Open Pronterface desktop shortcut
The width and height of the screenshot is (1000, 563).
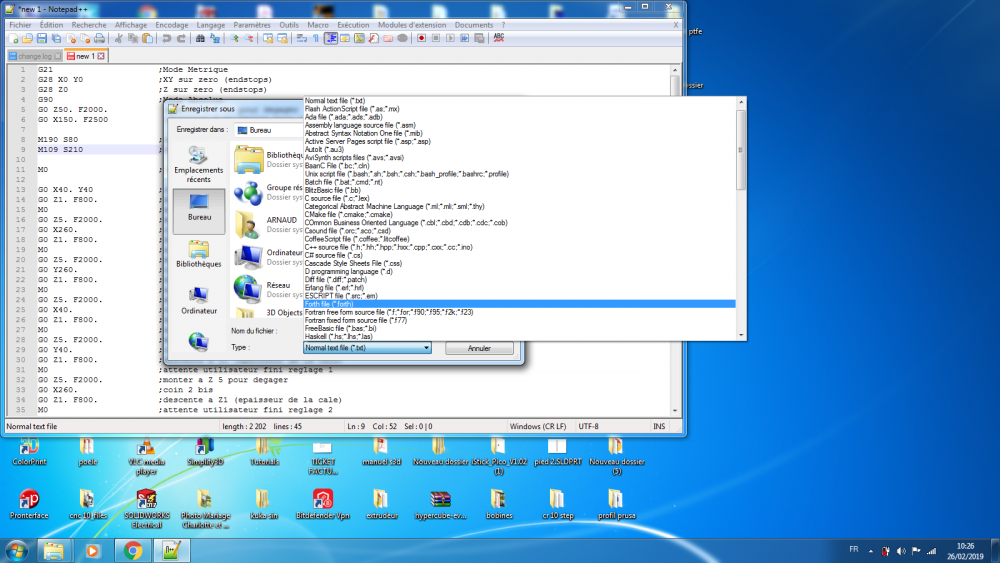[x=29, y=504]
